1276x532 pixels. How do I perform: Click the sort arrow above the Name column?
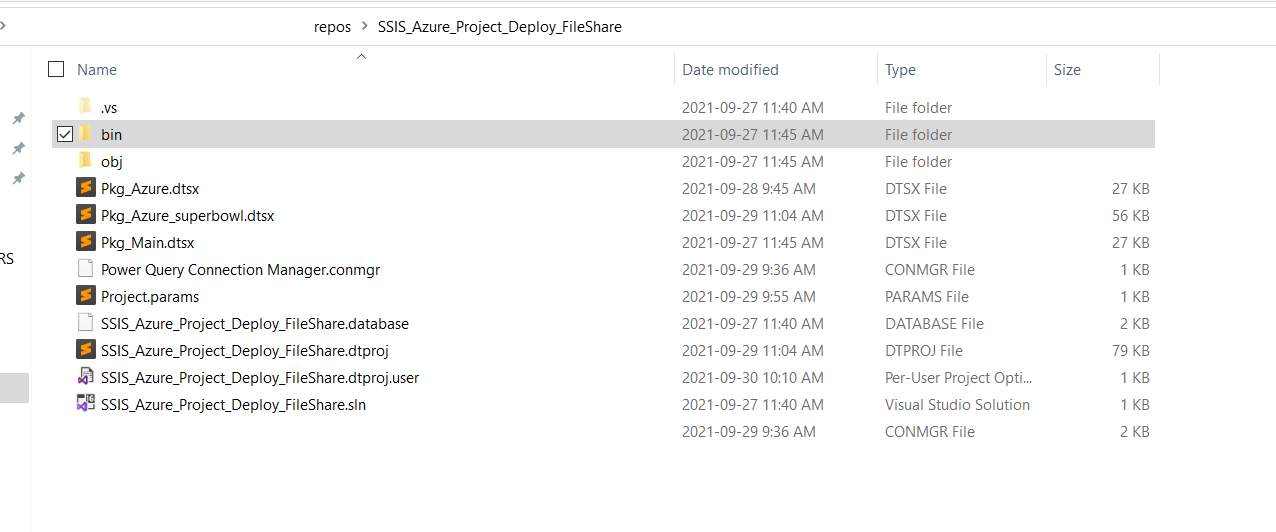point(361,56)
